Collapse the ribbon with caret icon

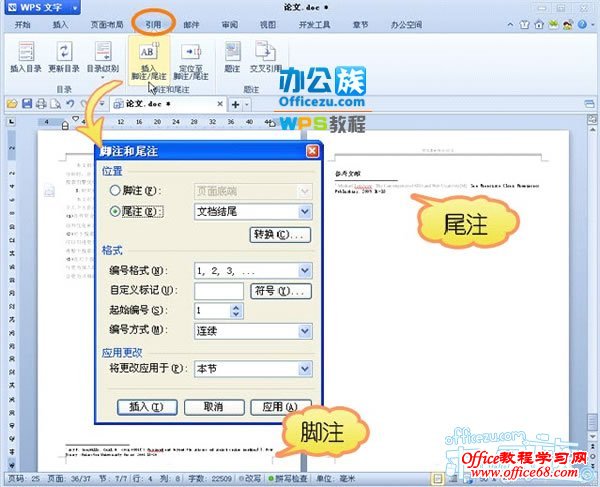(510, 24)
